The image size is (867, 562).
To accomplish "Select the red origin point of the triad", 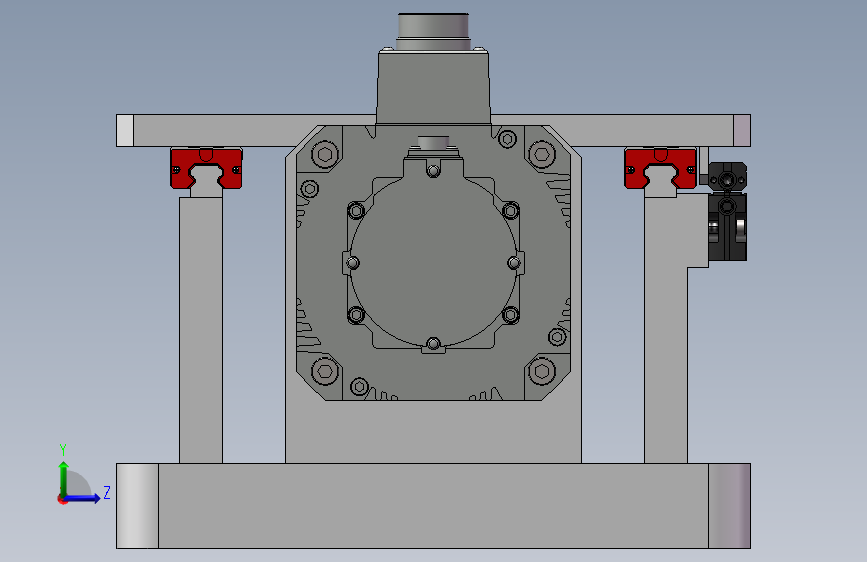I will click(x=62, y=499).
